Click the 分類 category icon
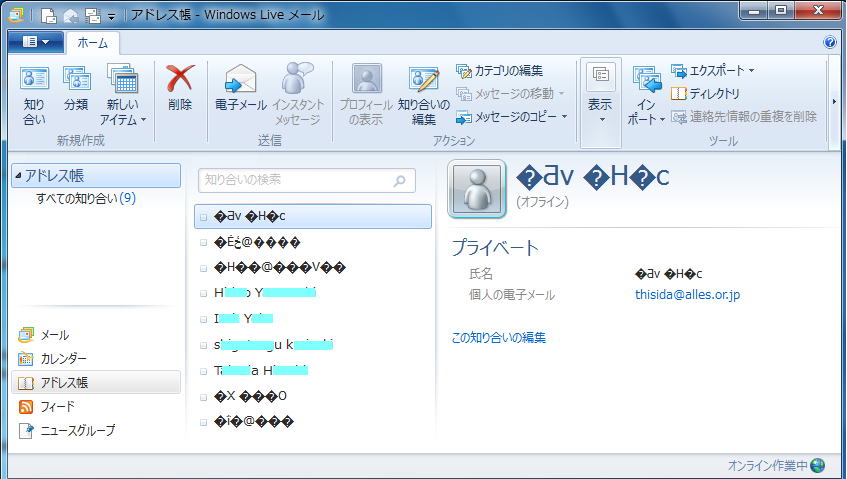This screenshot has width=847, height=479. (x=76, y=89)
